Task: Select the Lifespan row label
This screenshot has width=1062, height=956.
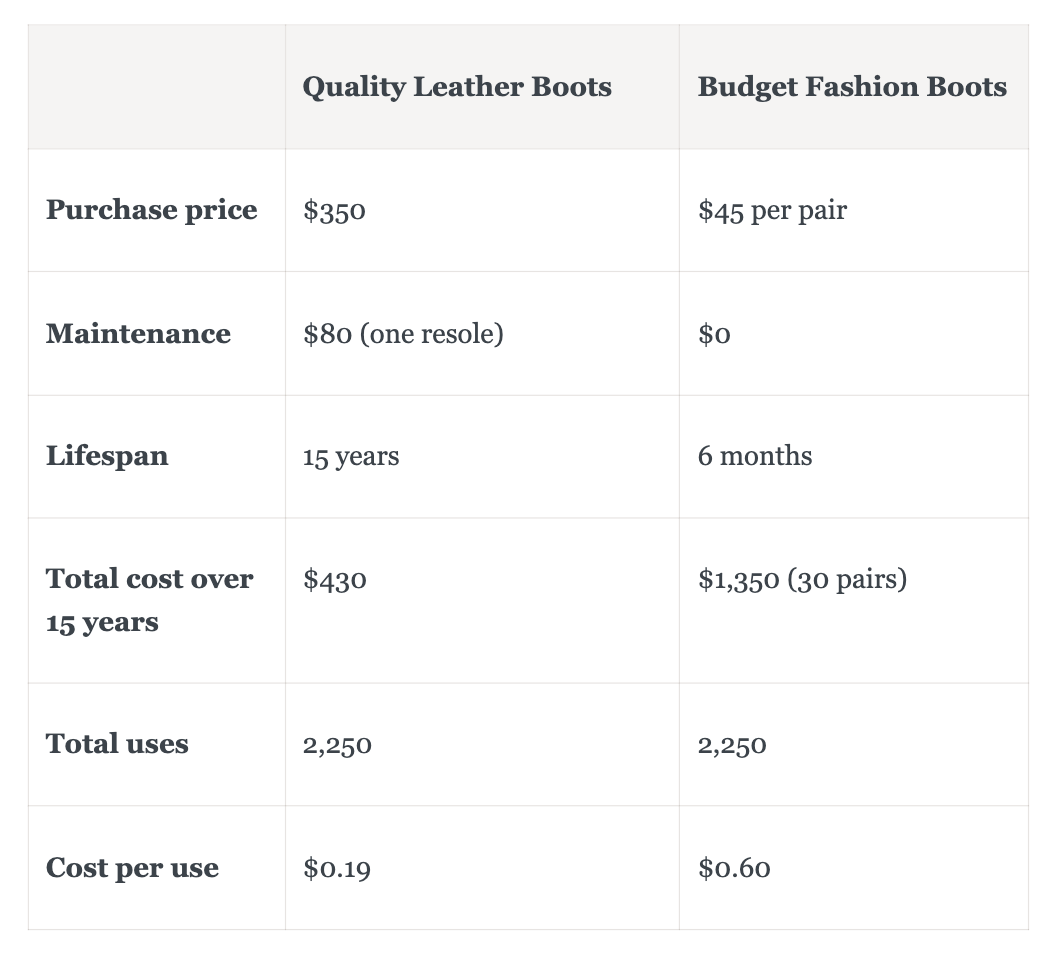Action: [107, 456]
